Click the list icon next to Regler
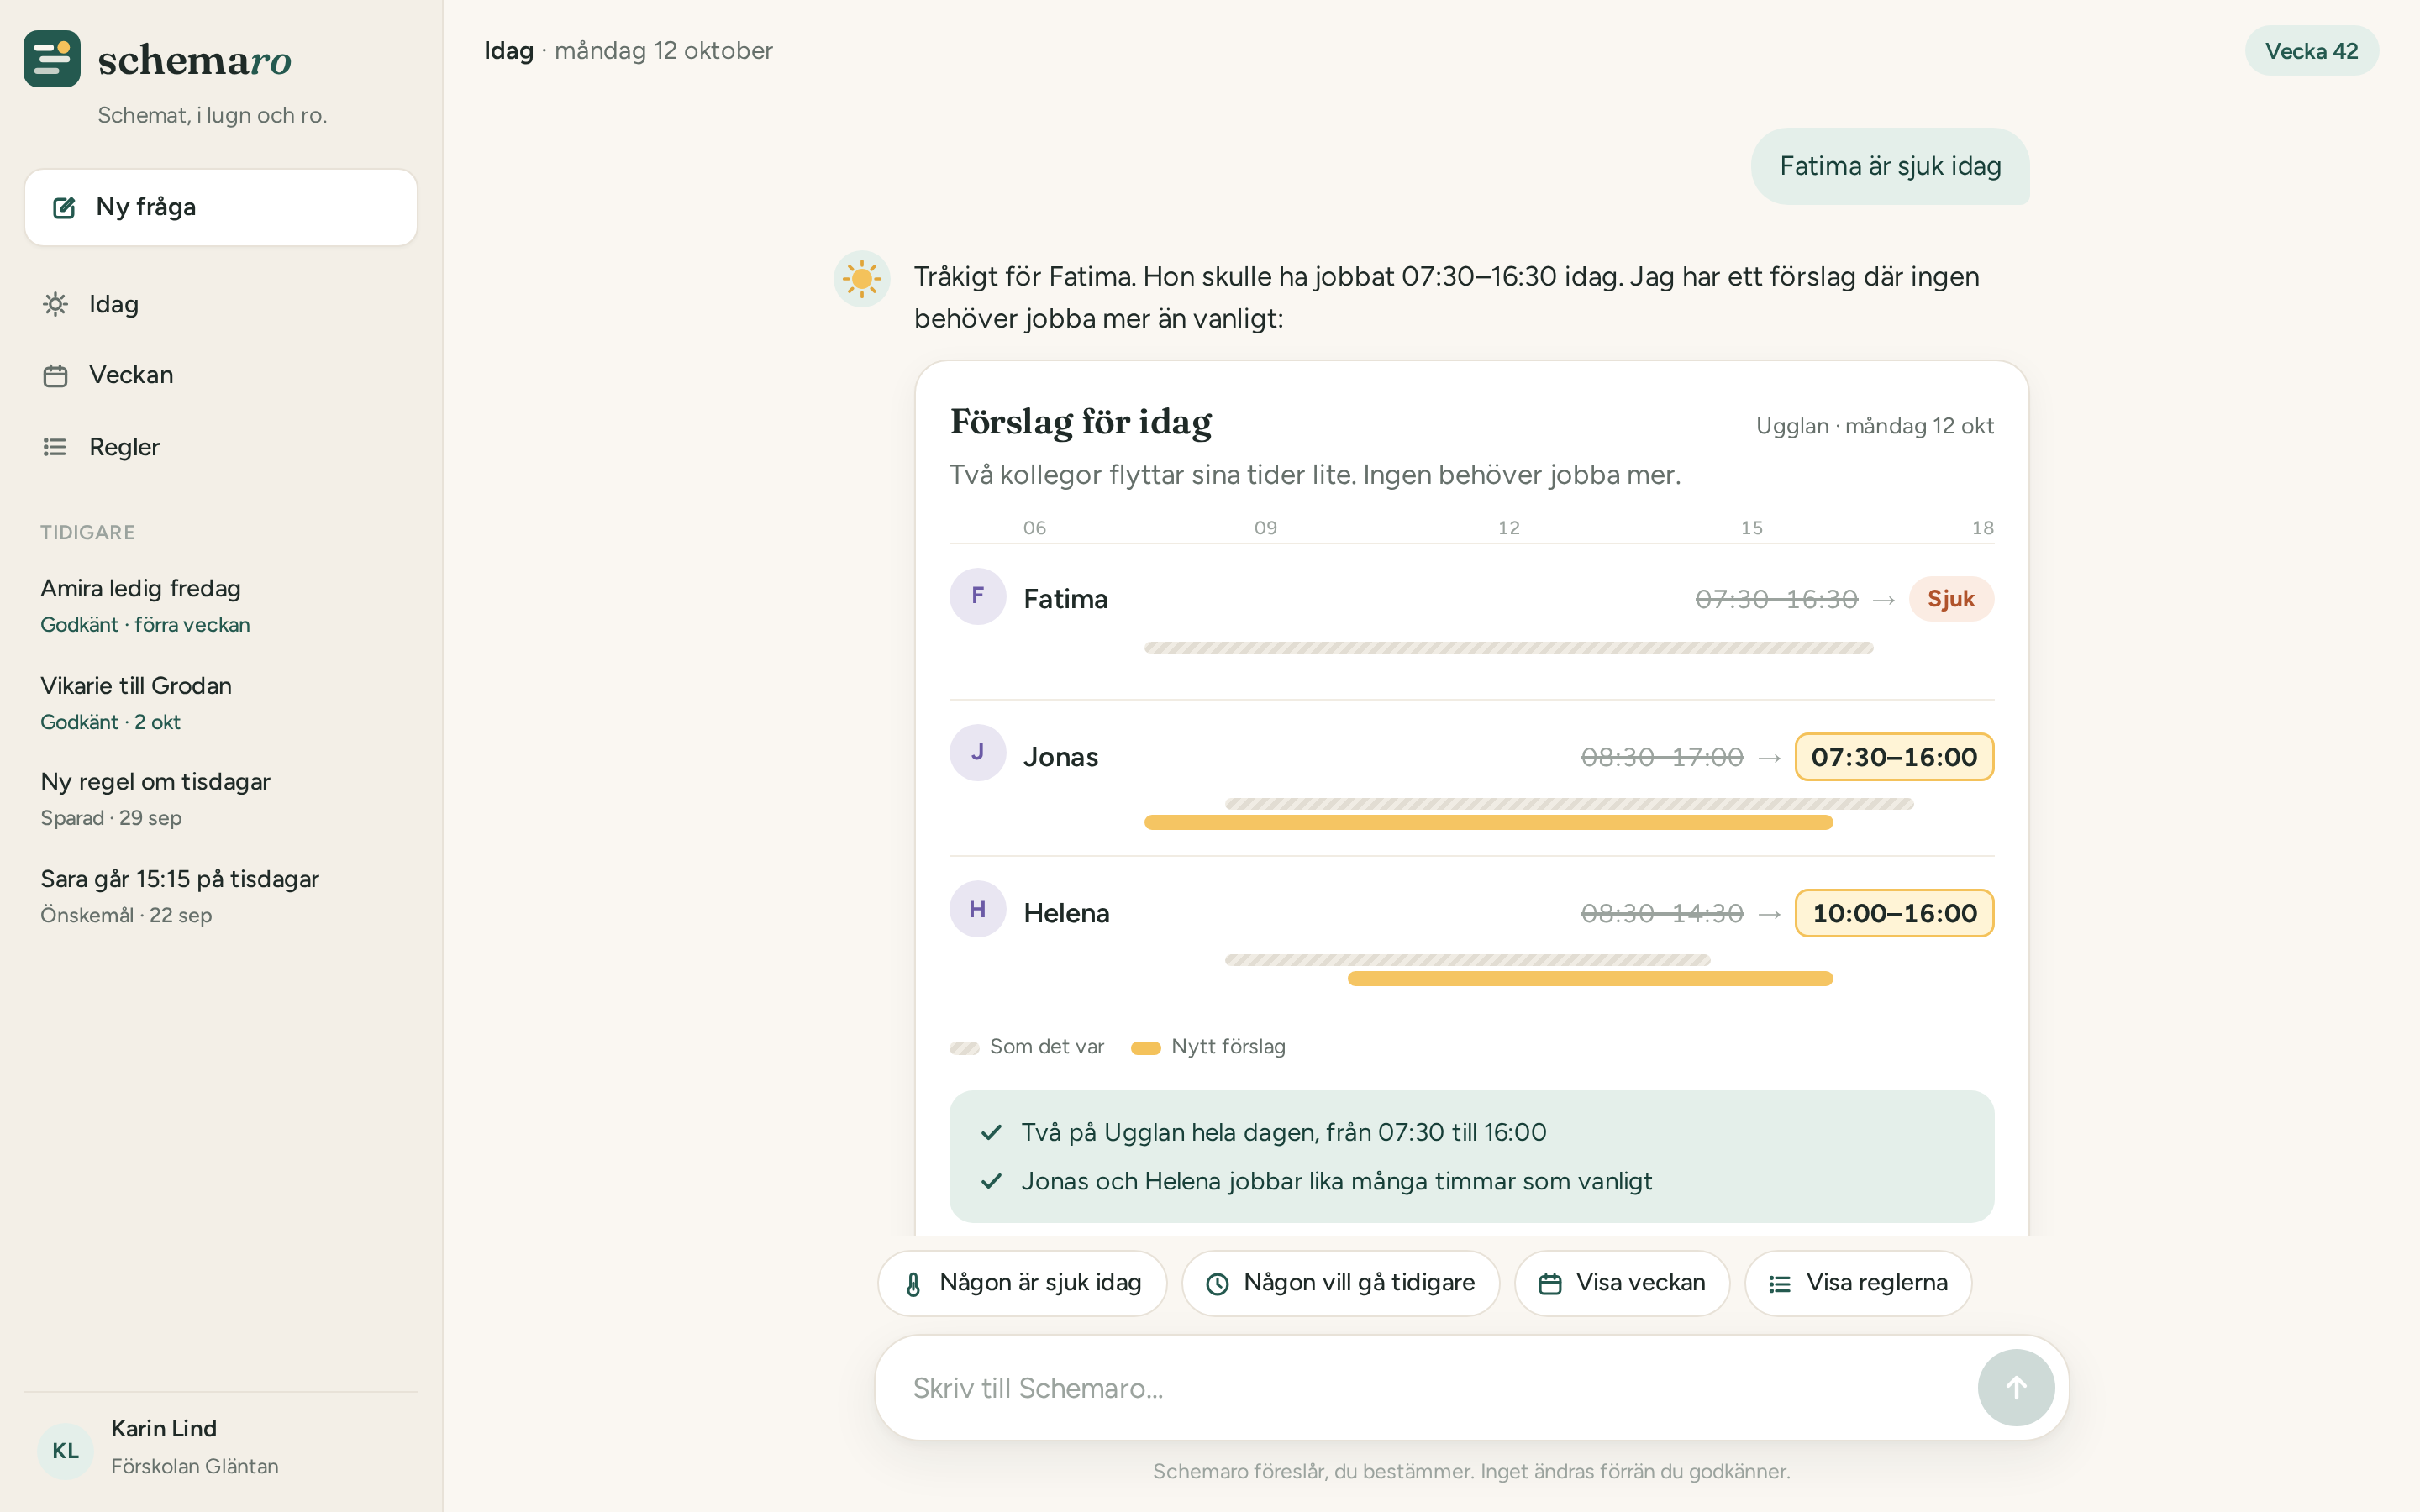Image resolution: width=2420 pixels, height=1512 pixels. pyautogui.click(x=56, y=447)
